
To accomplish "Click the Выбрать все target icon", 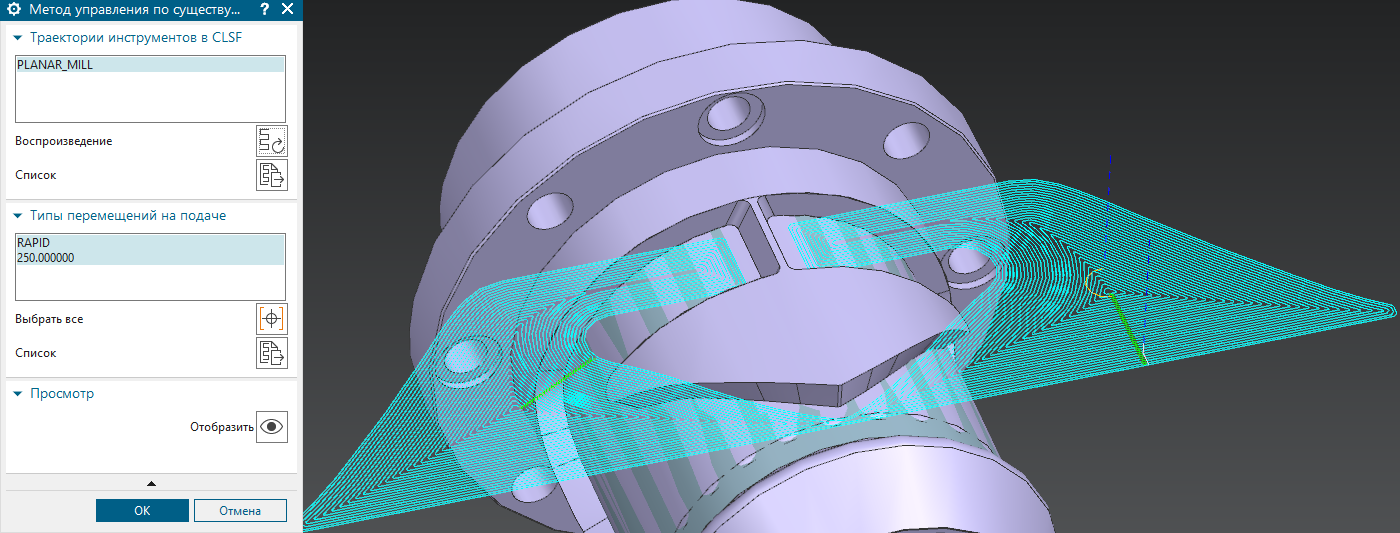I will (x=271, y=319).
